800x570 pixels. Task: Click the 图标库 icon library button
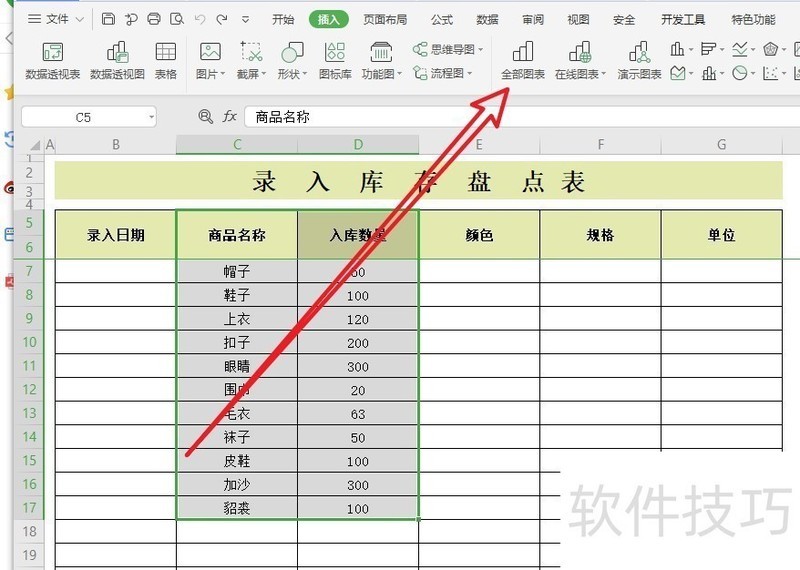335,60
